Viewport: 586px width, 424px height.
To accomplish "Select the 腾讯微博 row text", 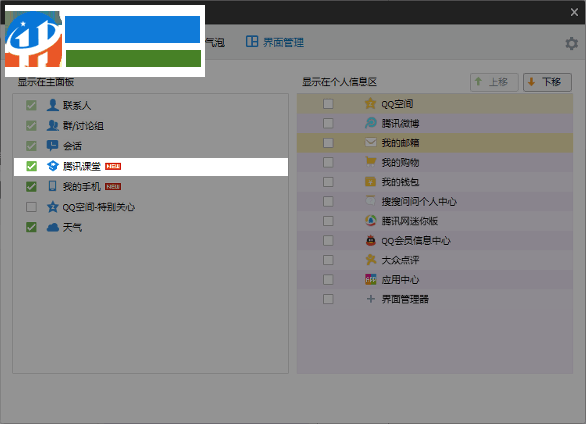I will coord(400,123).
